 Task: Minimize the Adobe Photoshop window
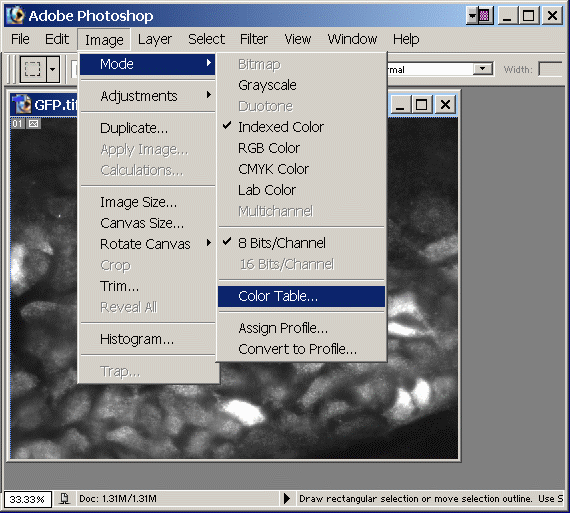pyautogui.click(x=507, y=16)
